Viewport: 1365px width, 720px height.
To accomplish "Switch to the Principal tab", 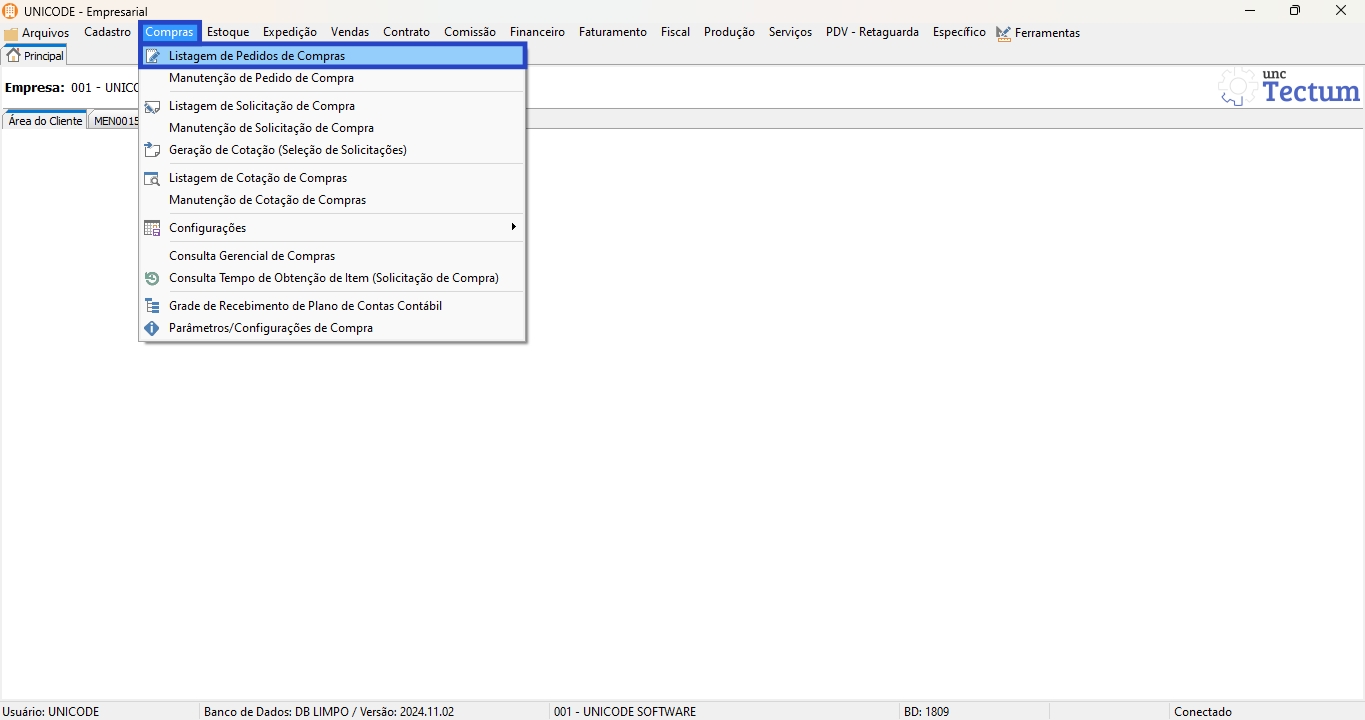I will (x=35, y=56).
